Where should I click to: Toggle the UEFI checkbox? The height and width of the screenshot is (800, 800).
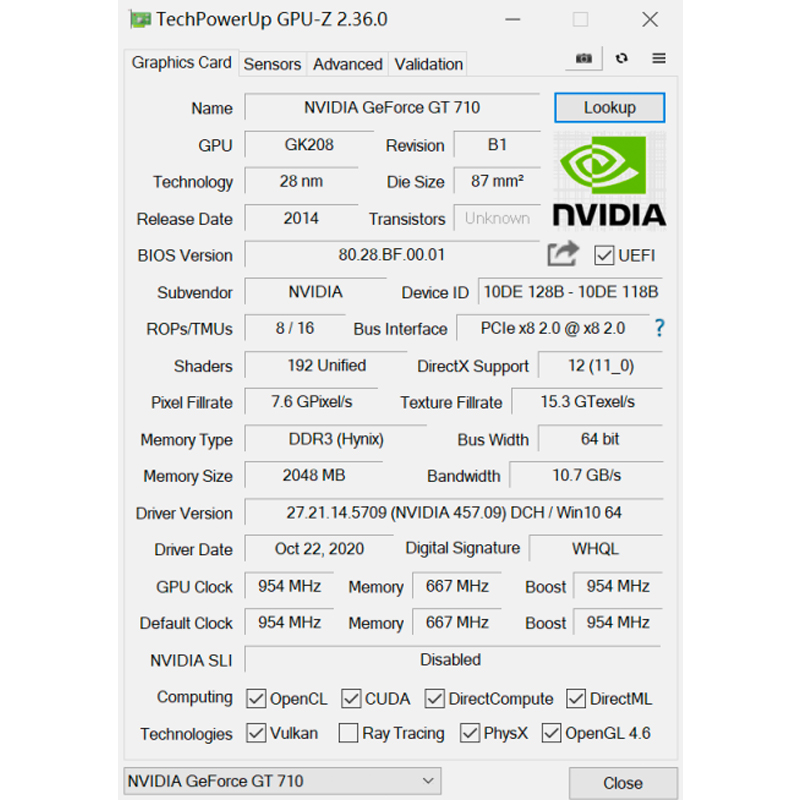pyautogui.click(x=604, y=255)
